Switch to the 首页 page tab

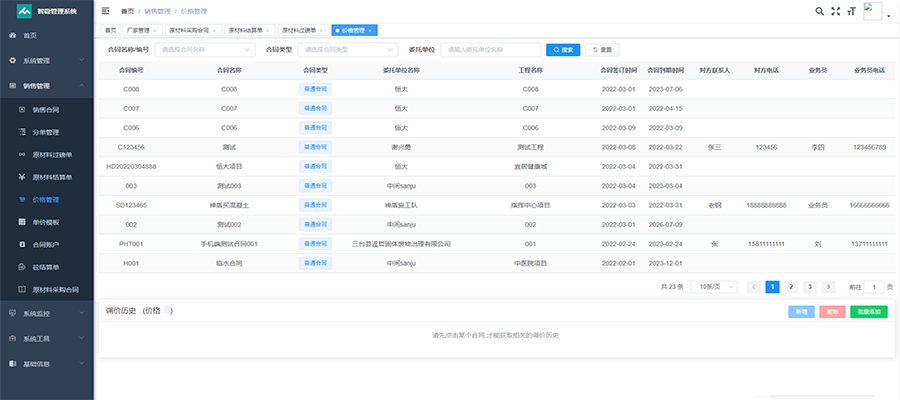(110, 30)
